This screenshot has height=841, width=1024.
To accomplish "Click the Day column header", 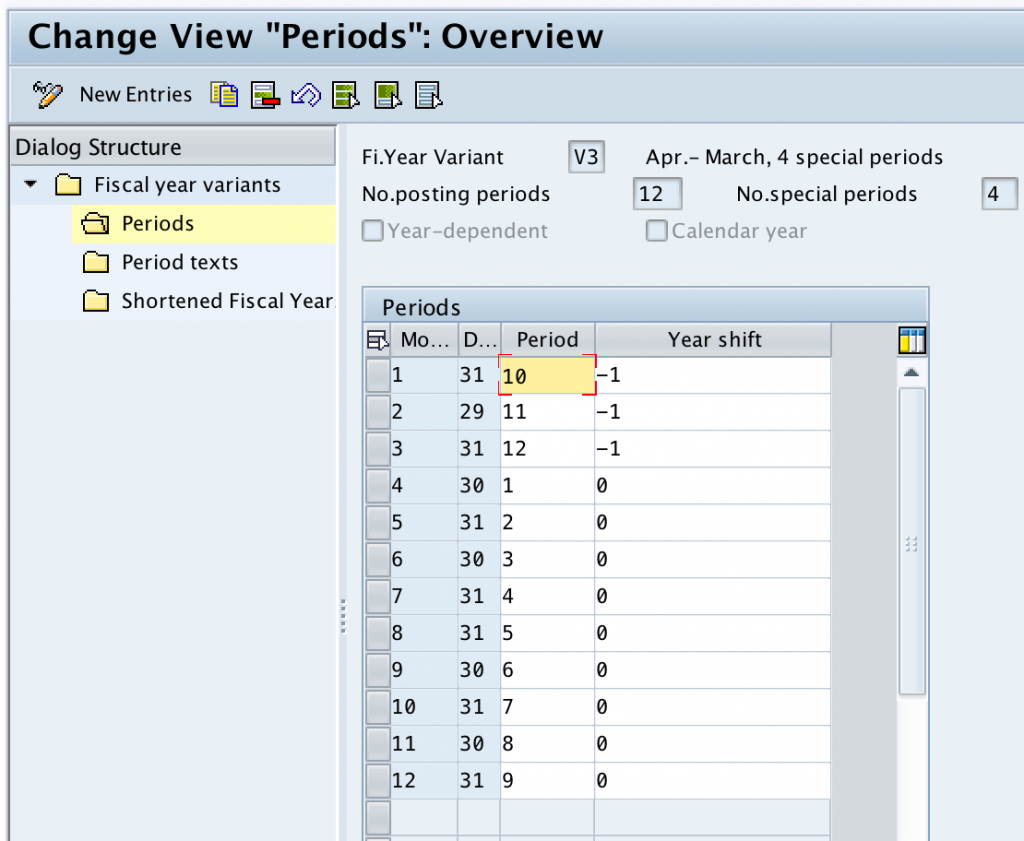I will click(480, 340).
